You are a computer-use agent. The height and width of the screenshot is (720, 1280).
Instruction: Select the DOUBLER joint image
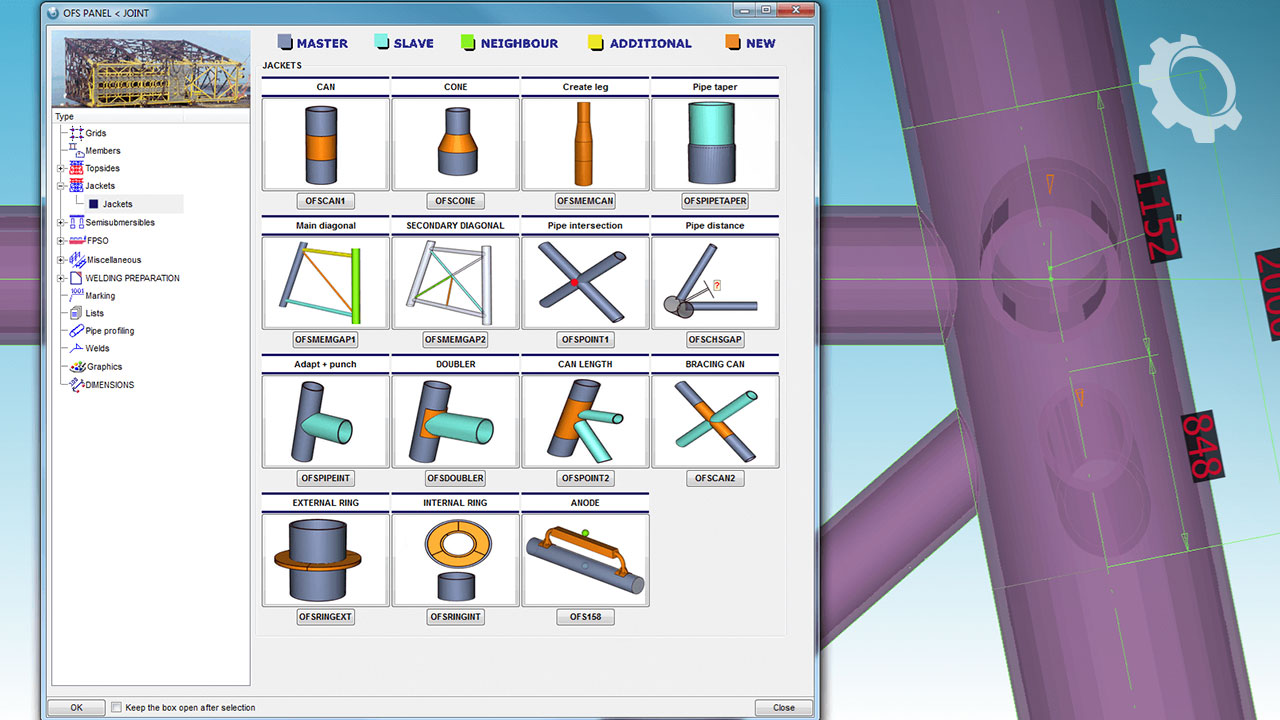coord(455,421)
